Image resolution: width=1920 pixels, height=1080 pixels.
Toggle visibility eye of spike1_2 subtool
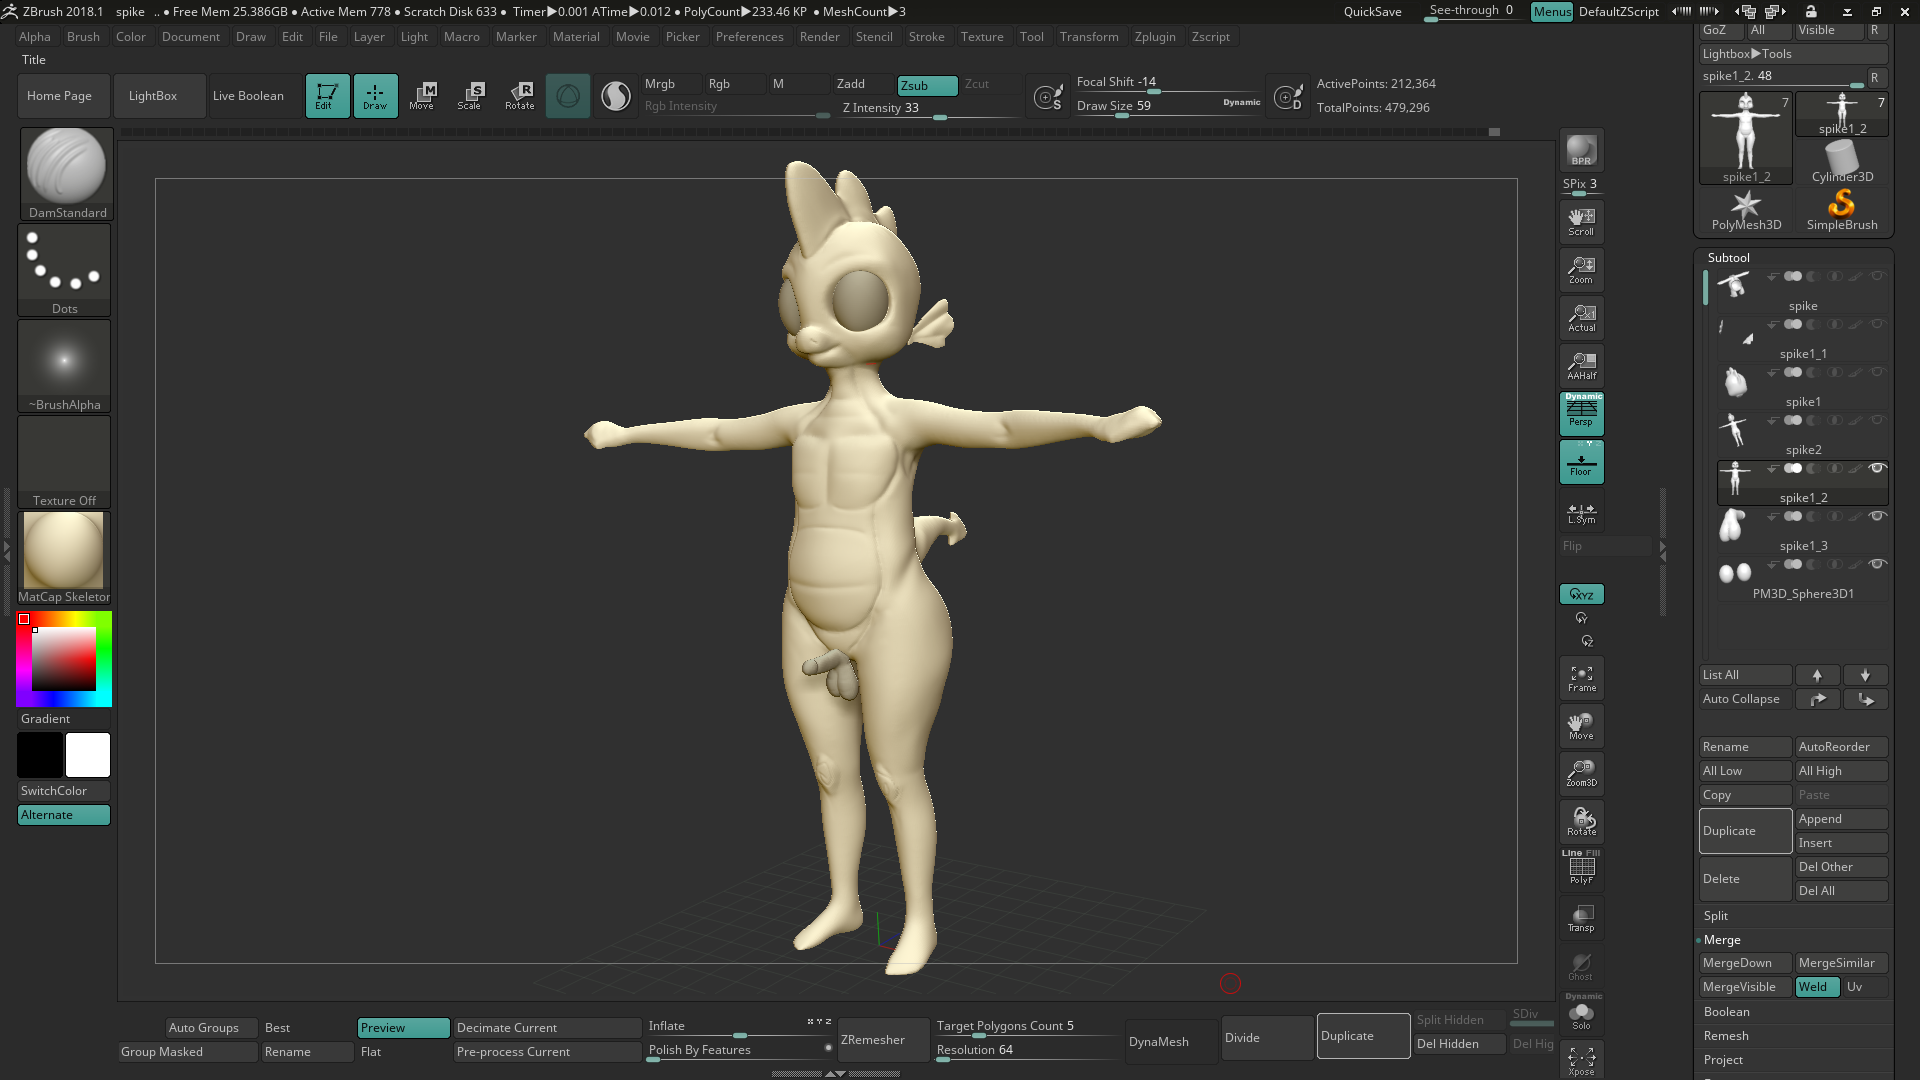(x=1877, y=468)
